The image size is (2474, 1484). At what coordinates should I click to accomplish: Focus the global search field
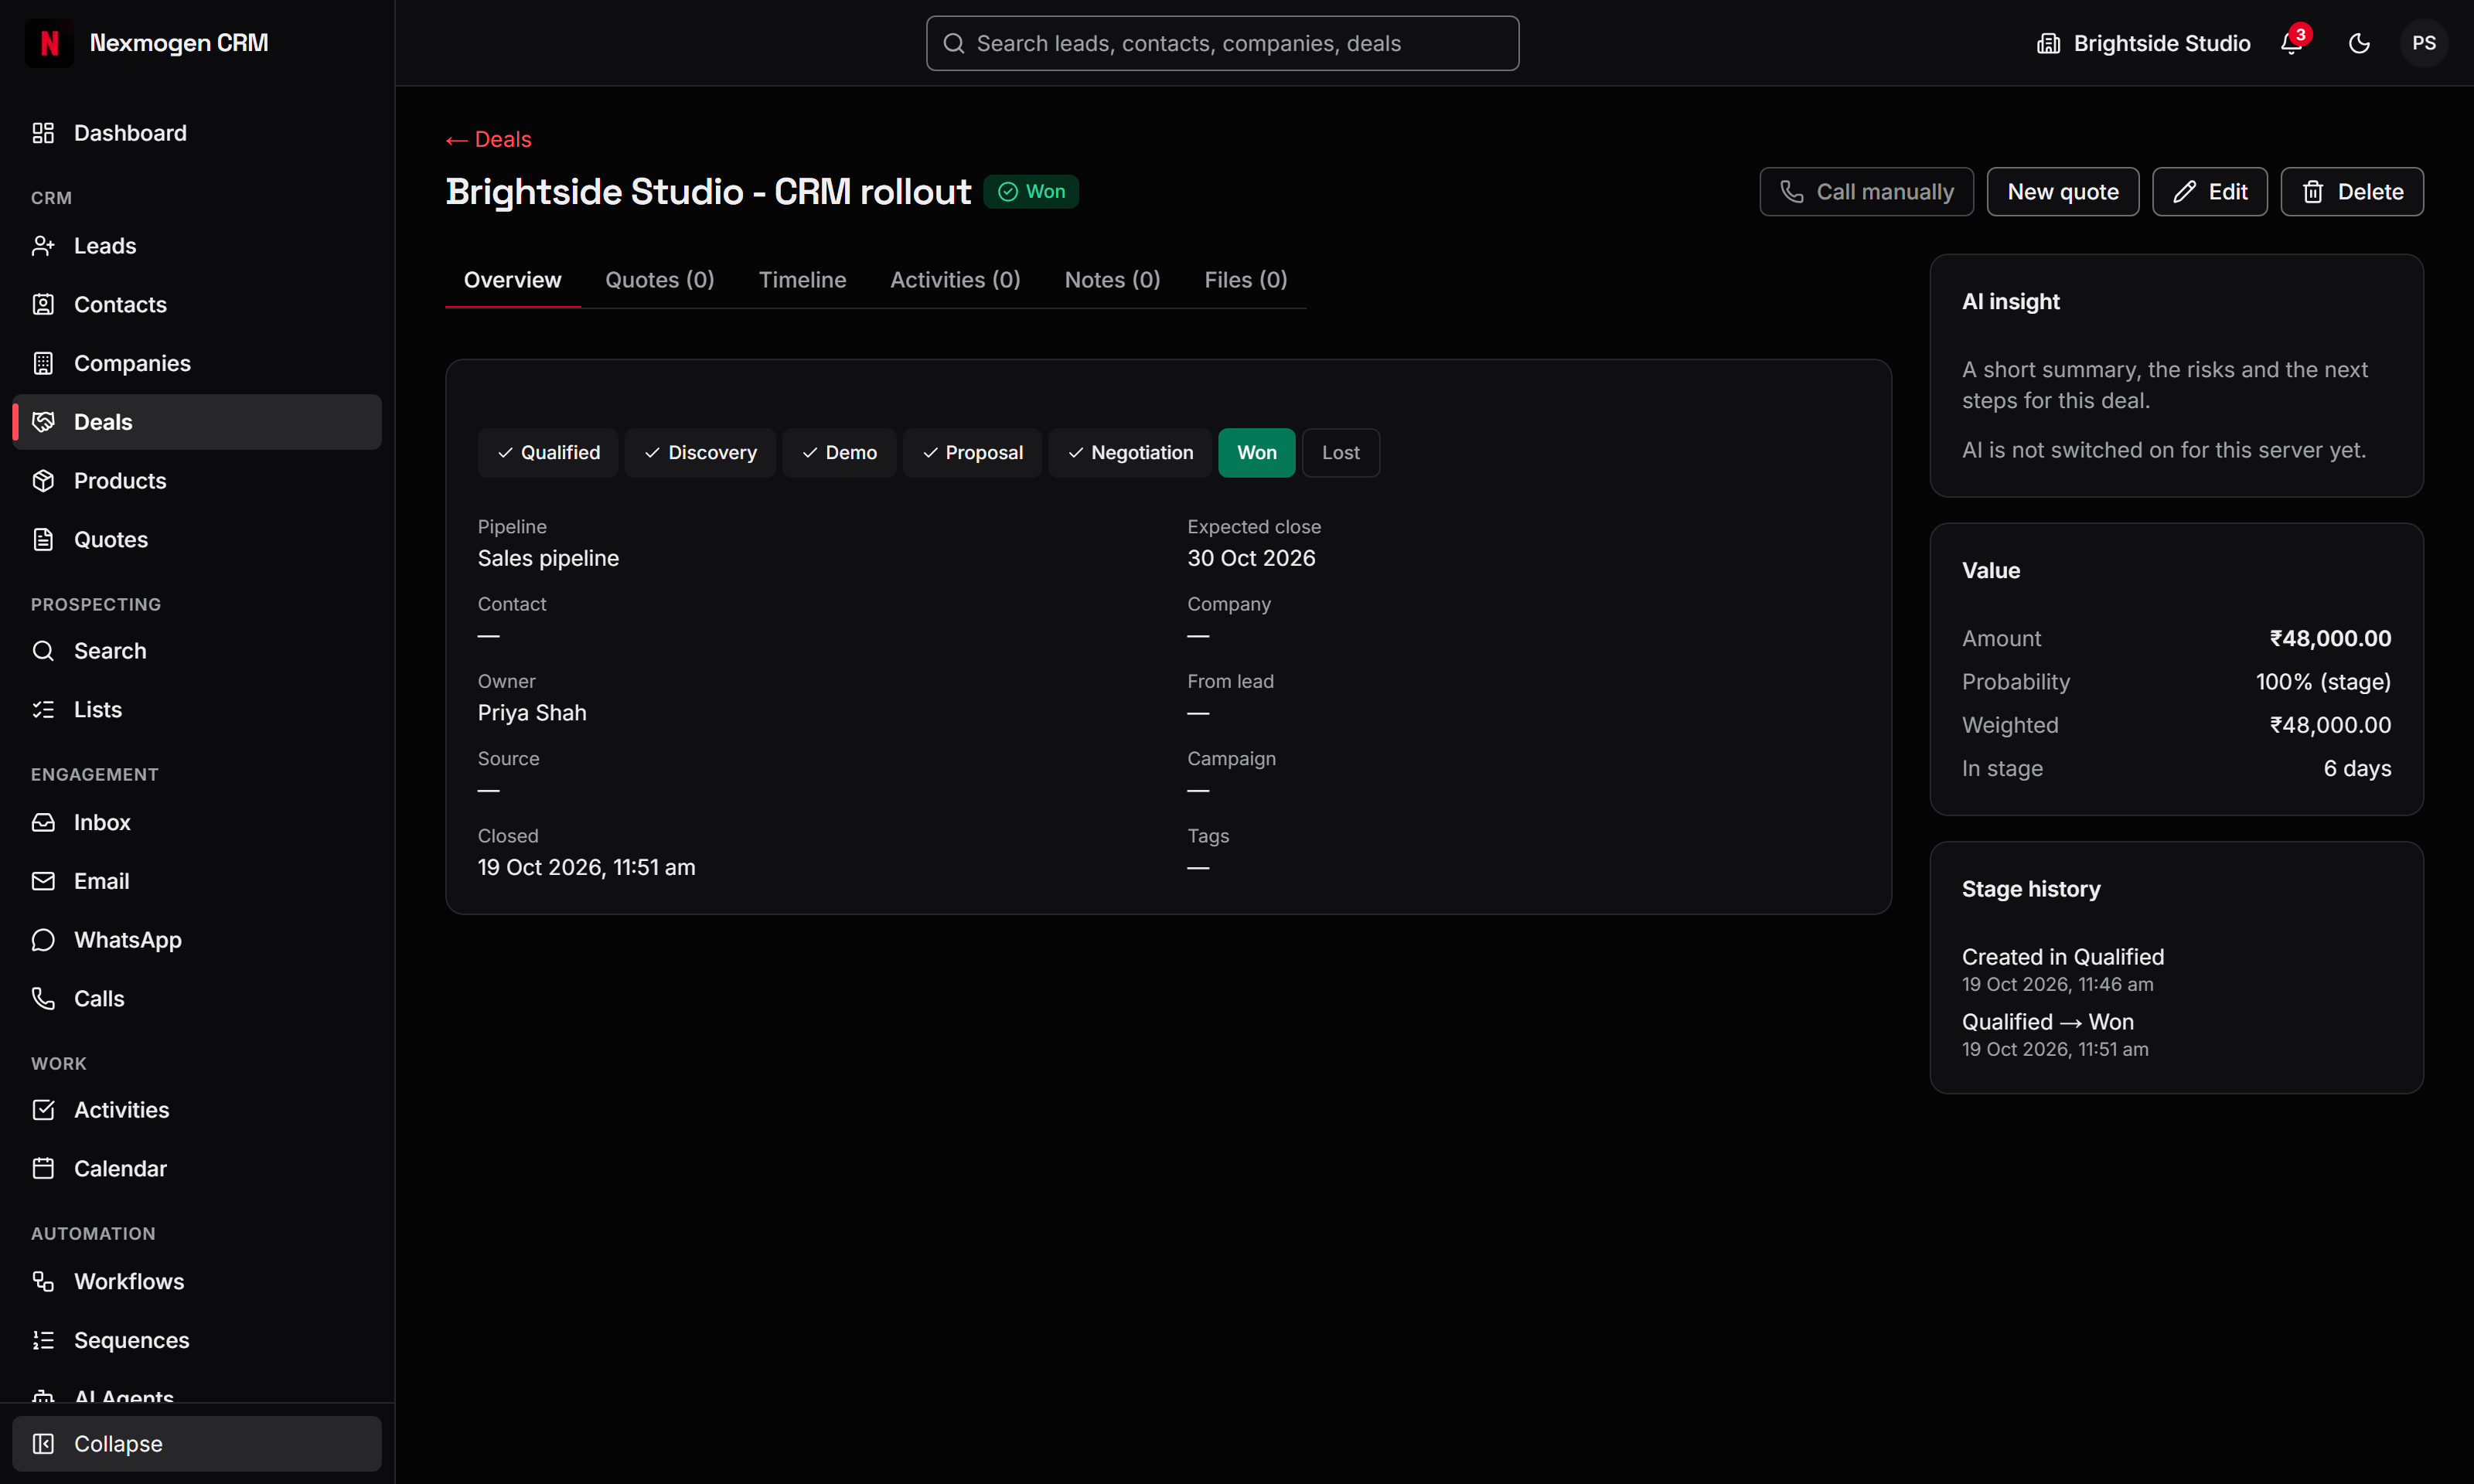pyautogui.click(x=1222, y=43)
